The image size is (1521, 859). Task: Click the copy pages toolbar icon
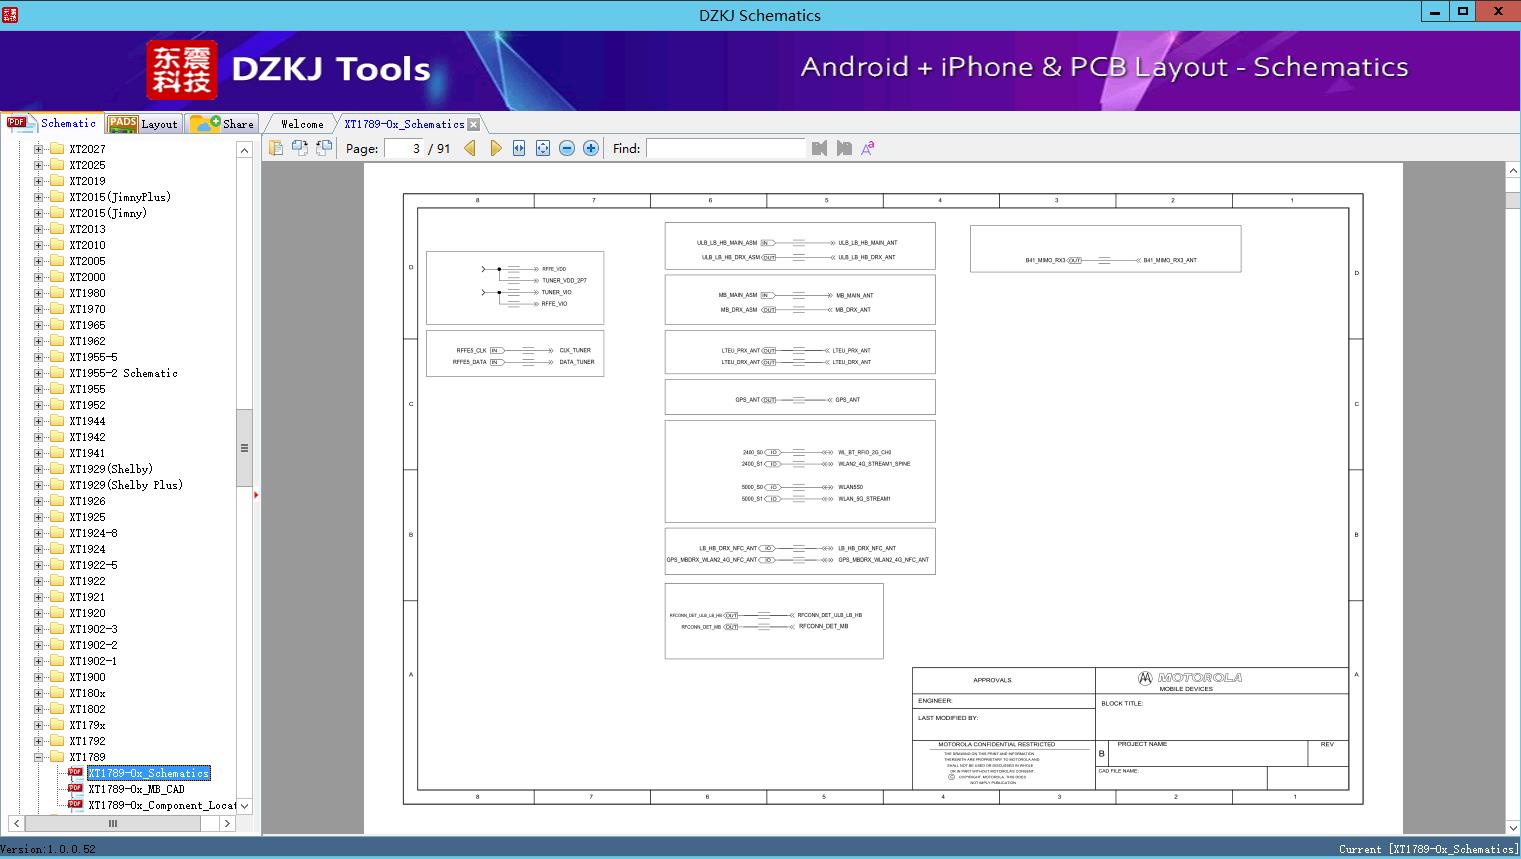point(276,148)
